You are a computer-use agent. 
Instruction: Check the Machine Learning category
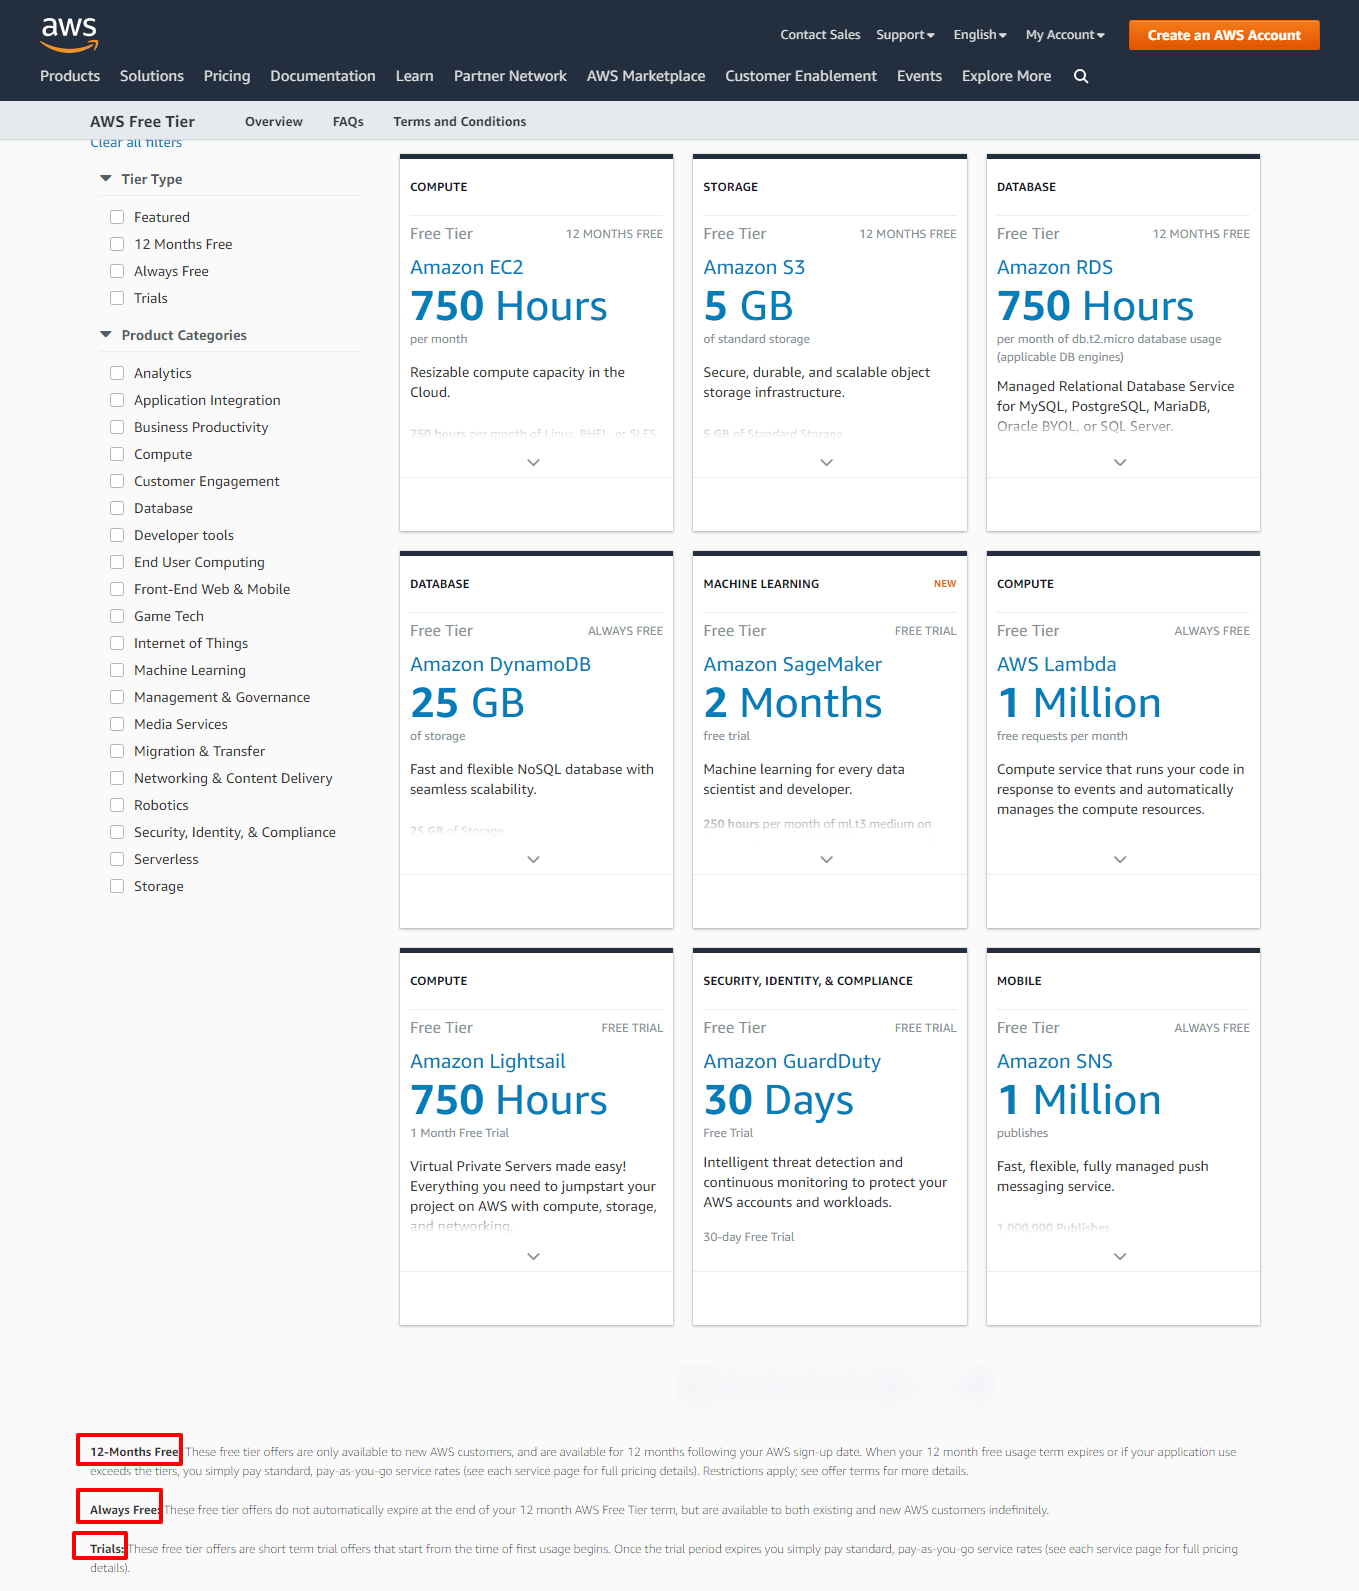point(117,670)
